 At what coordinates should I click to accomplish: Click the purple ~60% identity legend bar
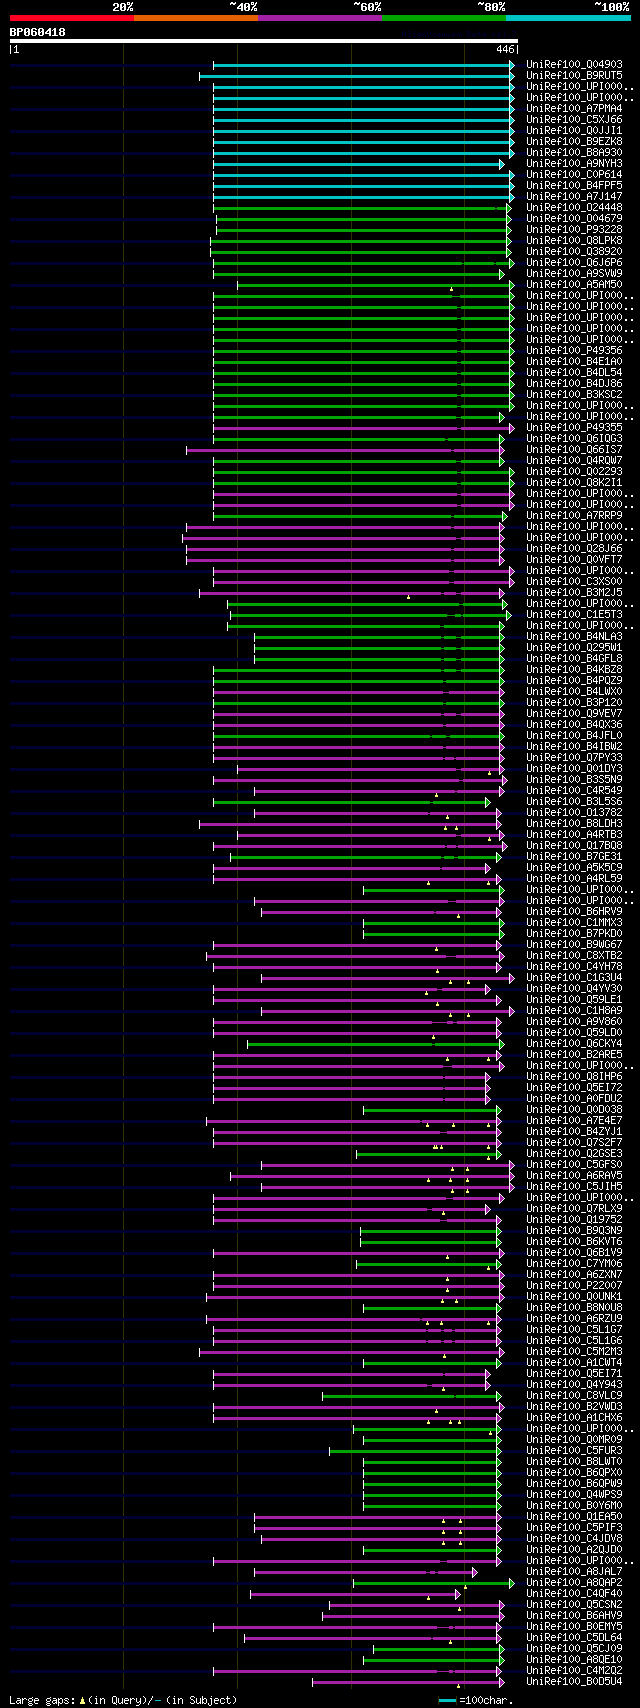tap(319, 18)
